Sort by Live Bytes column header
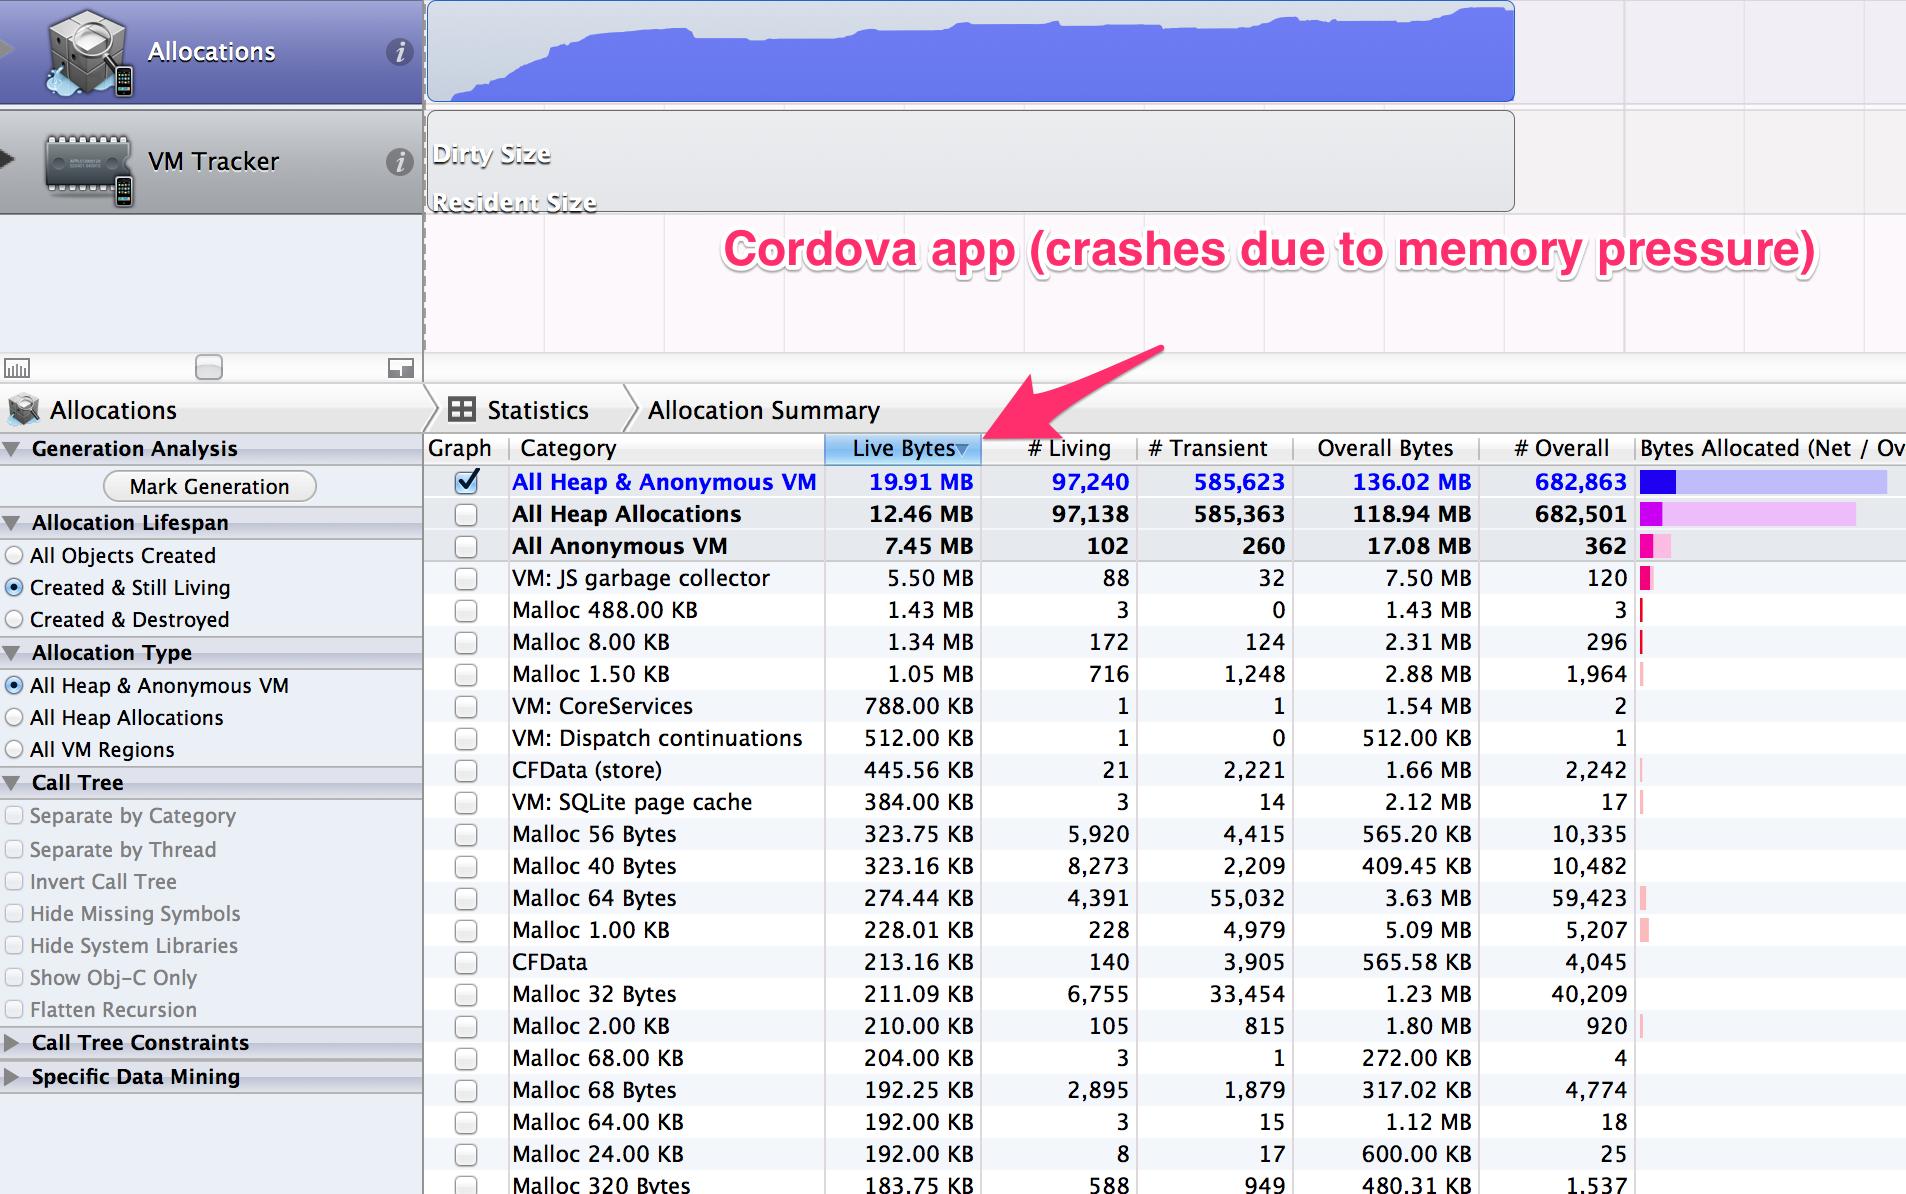The width and height of the screenshot is (1906, 1194). pyautogui.click(x=903, y=449)
